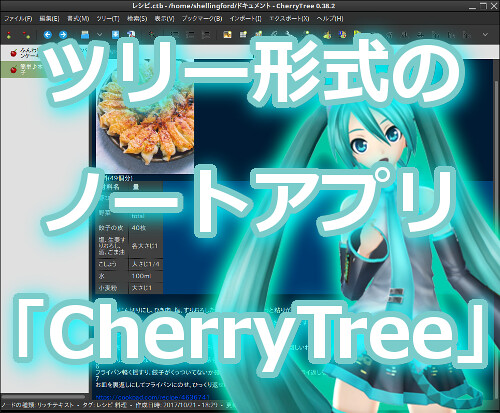Click the find toolbar icon
This screenshot has width=500, height=413.
point(152,35)
